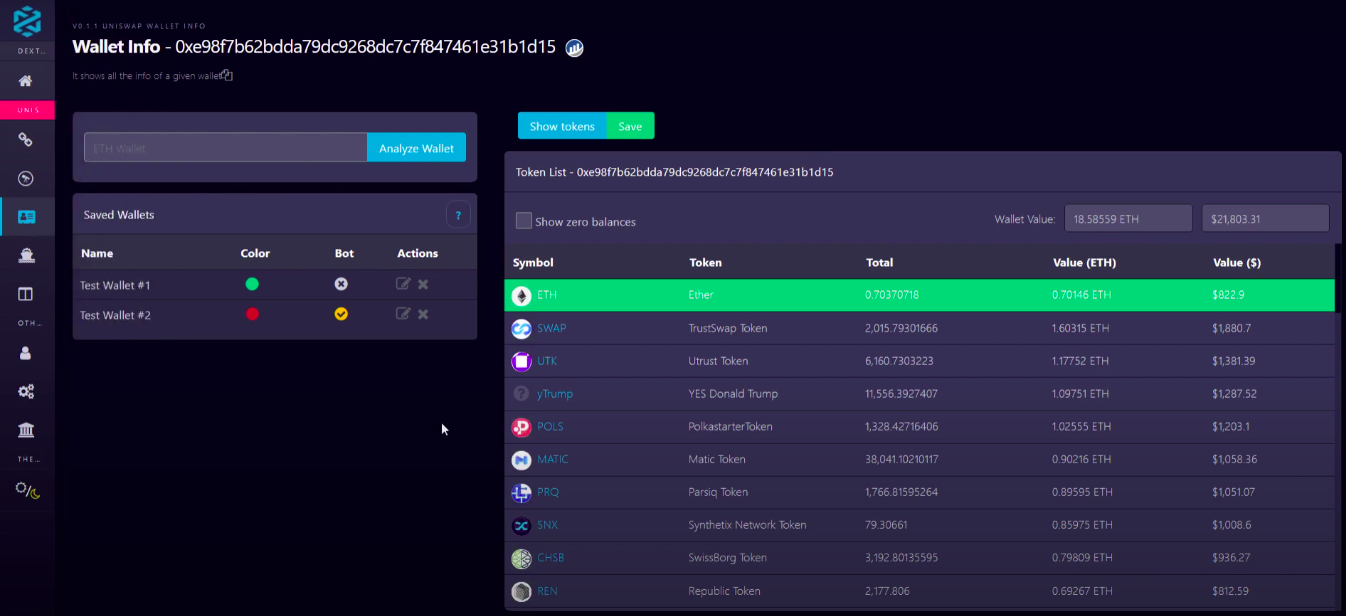Focus the ETH Wallet address input
Viewport: 1346px width, 616px height.
click(x=225, y=148)
